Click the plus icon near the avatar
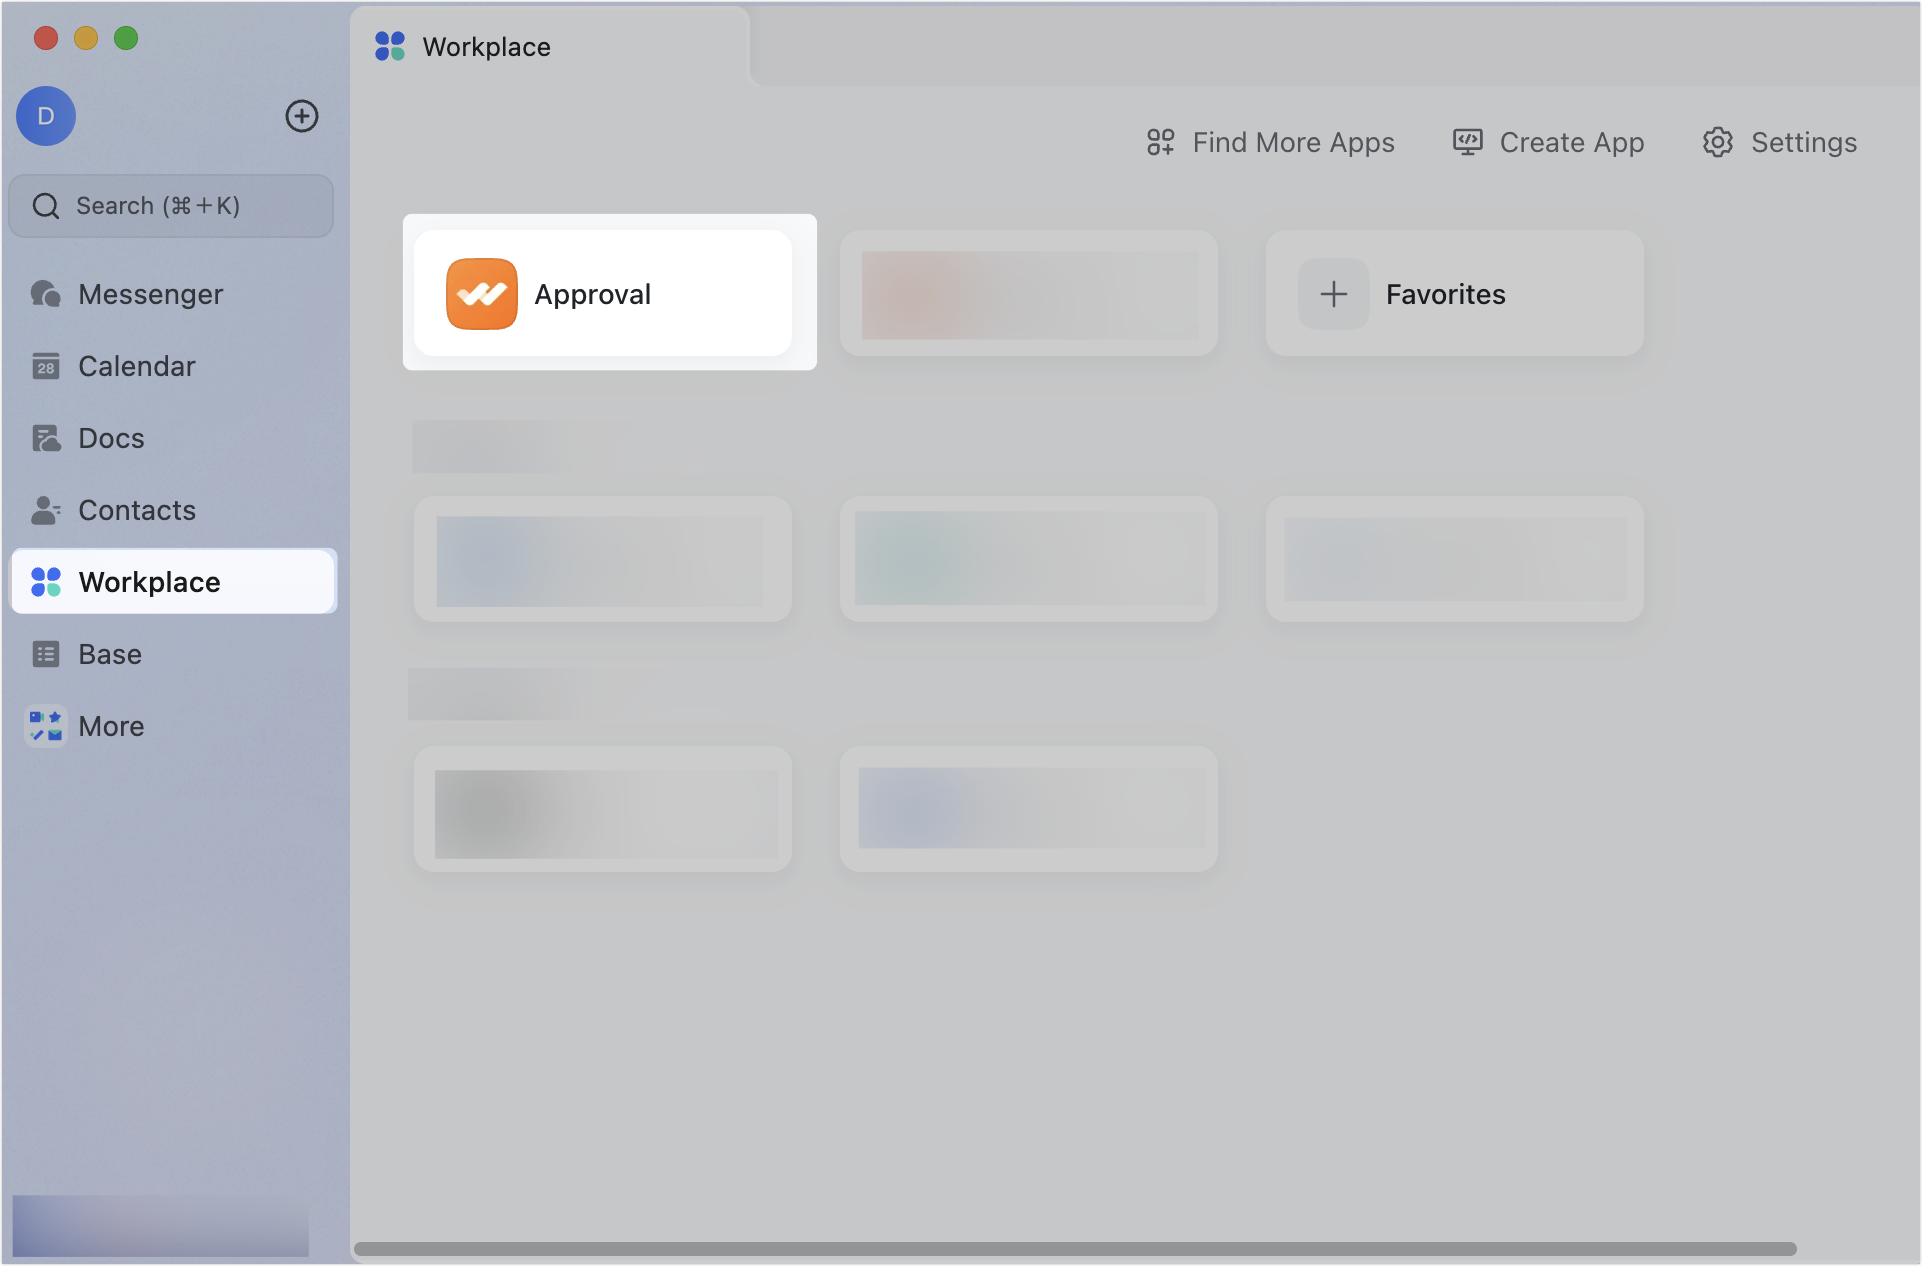This screenshot has height=1266, width=1922. [x=302, y=116]
